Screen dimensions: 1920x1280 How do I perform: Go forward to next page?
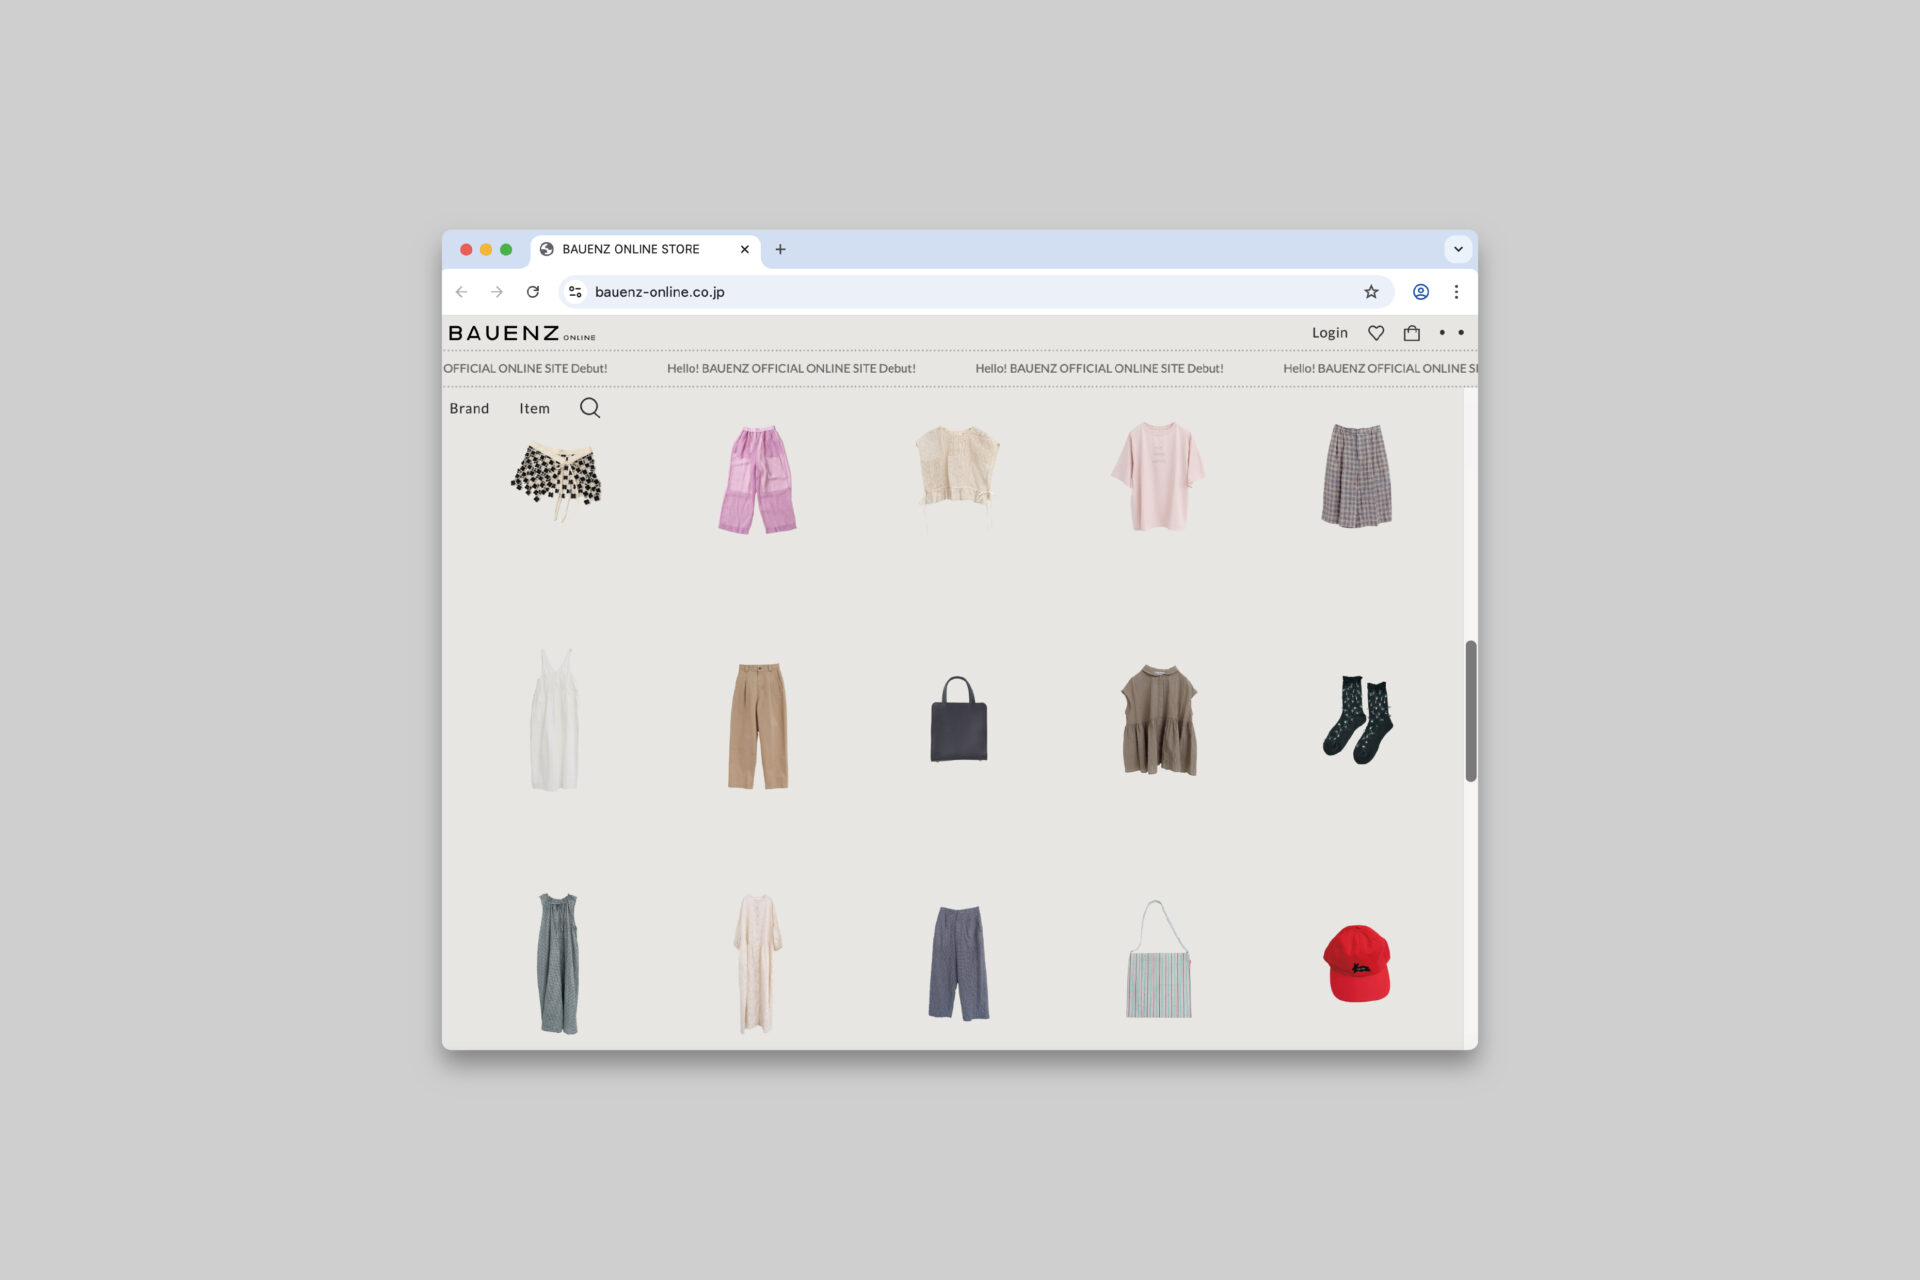pos(497,292)
